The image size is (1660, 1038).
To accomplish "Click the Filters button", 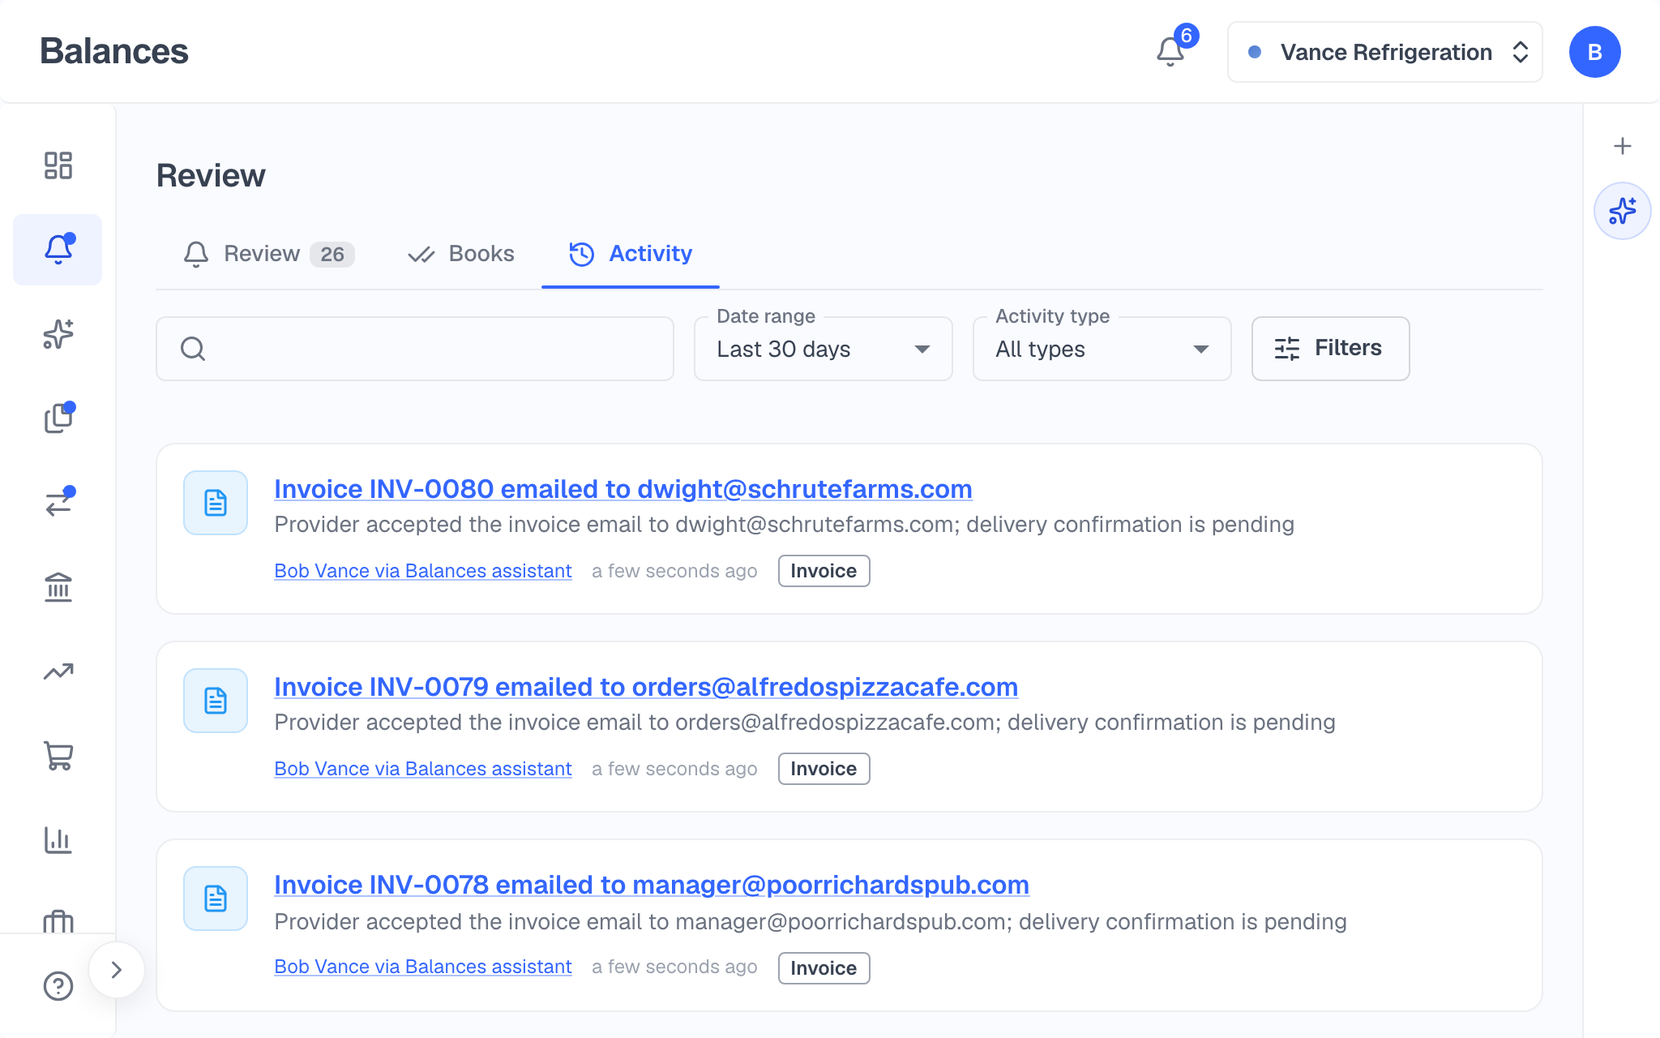I will pos(1330,349).
